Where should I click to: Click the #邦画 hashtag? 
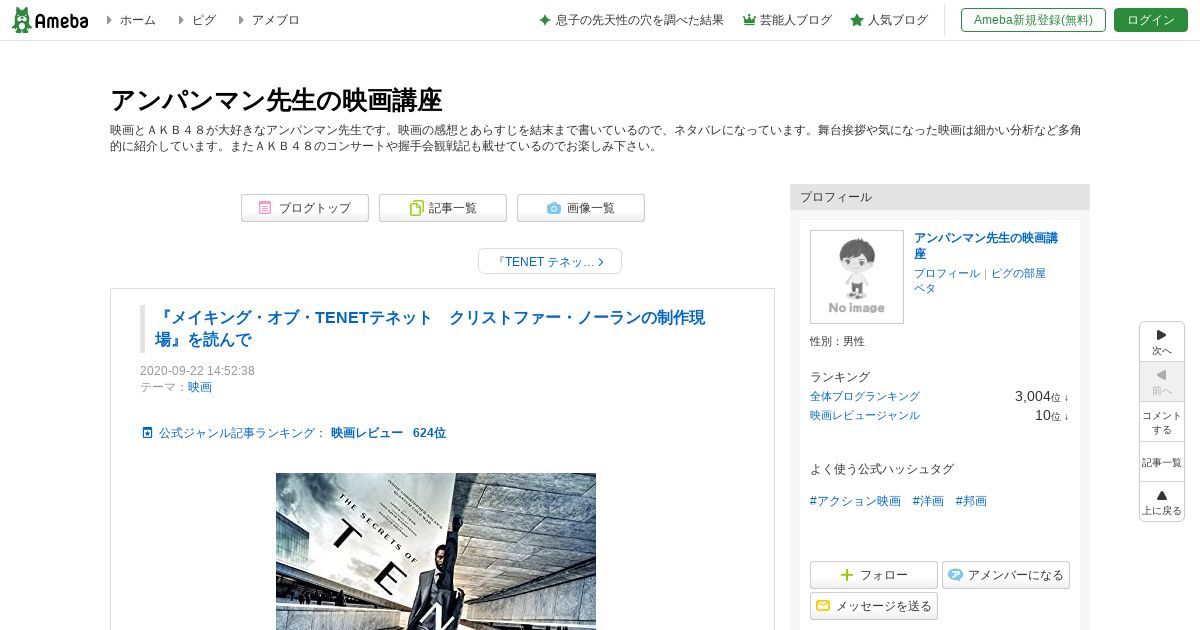tap(971, 501)
